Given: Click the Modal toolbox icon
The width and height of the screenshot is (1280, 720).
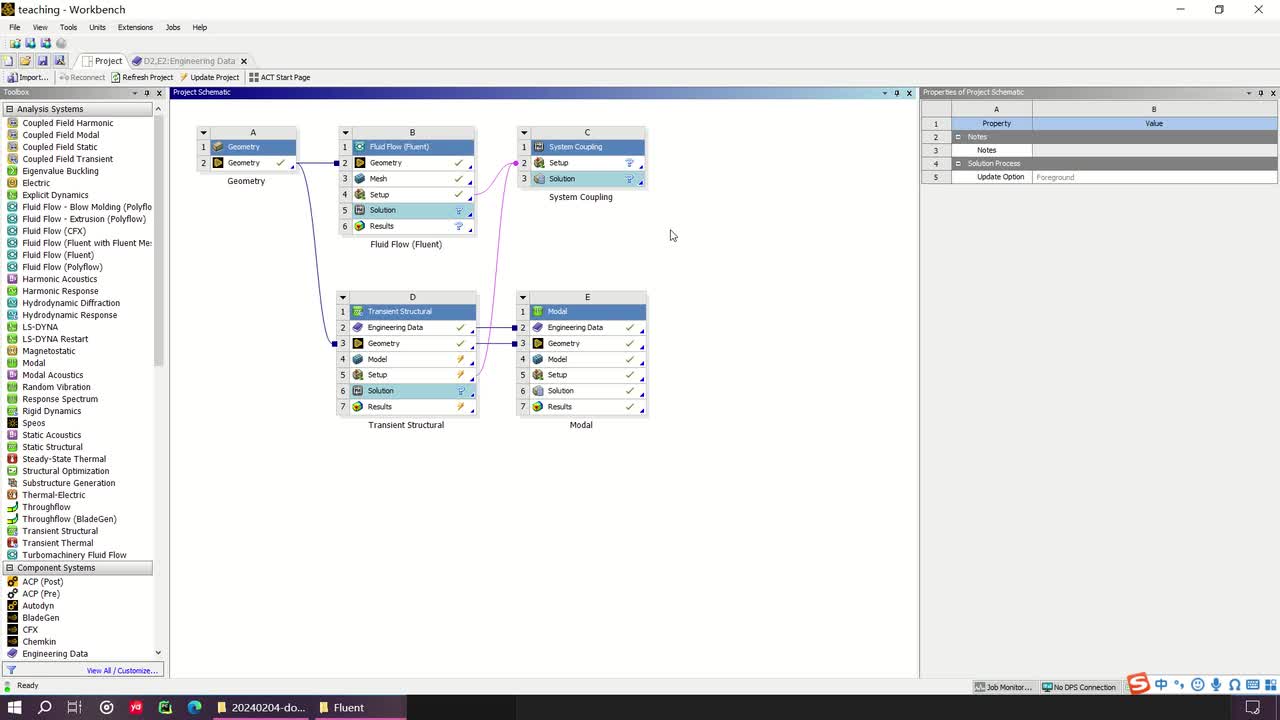Looking at the screenshot, I should pos(12,363).
